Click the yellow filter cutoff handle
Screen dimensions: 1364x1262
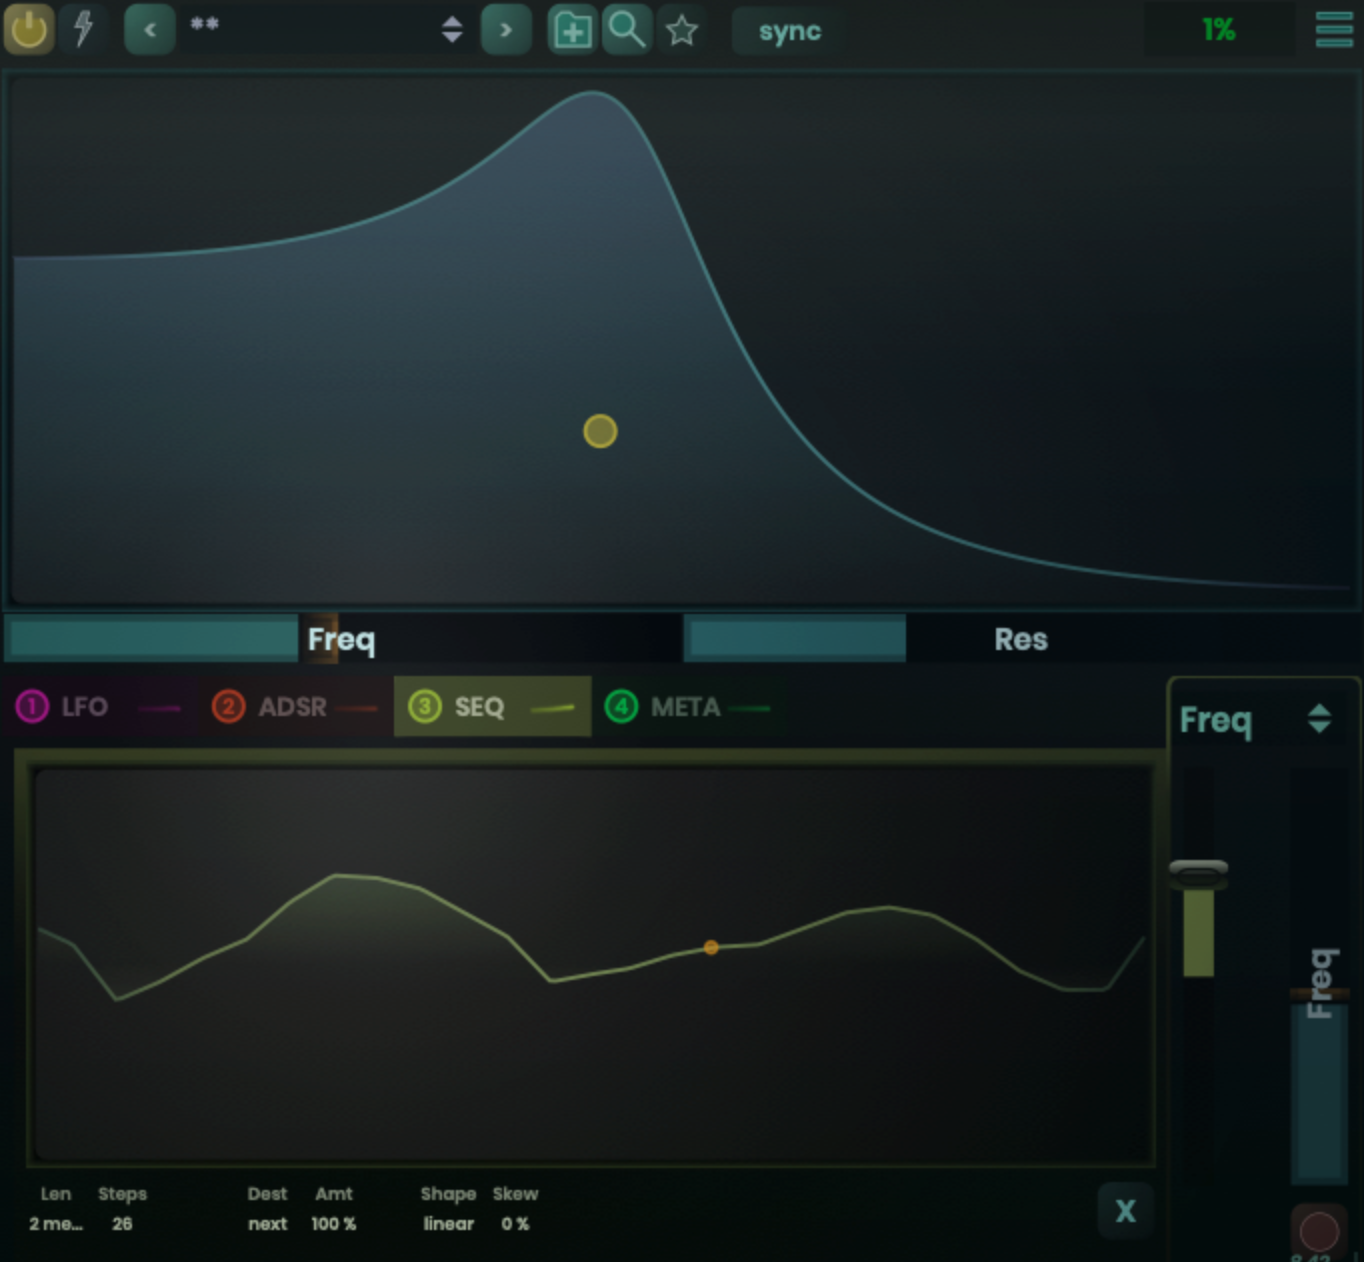point(600,431)
